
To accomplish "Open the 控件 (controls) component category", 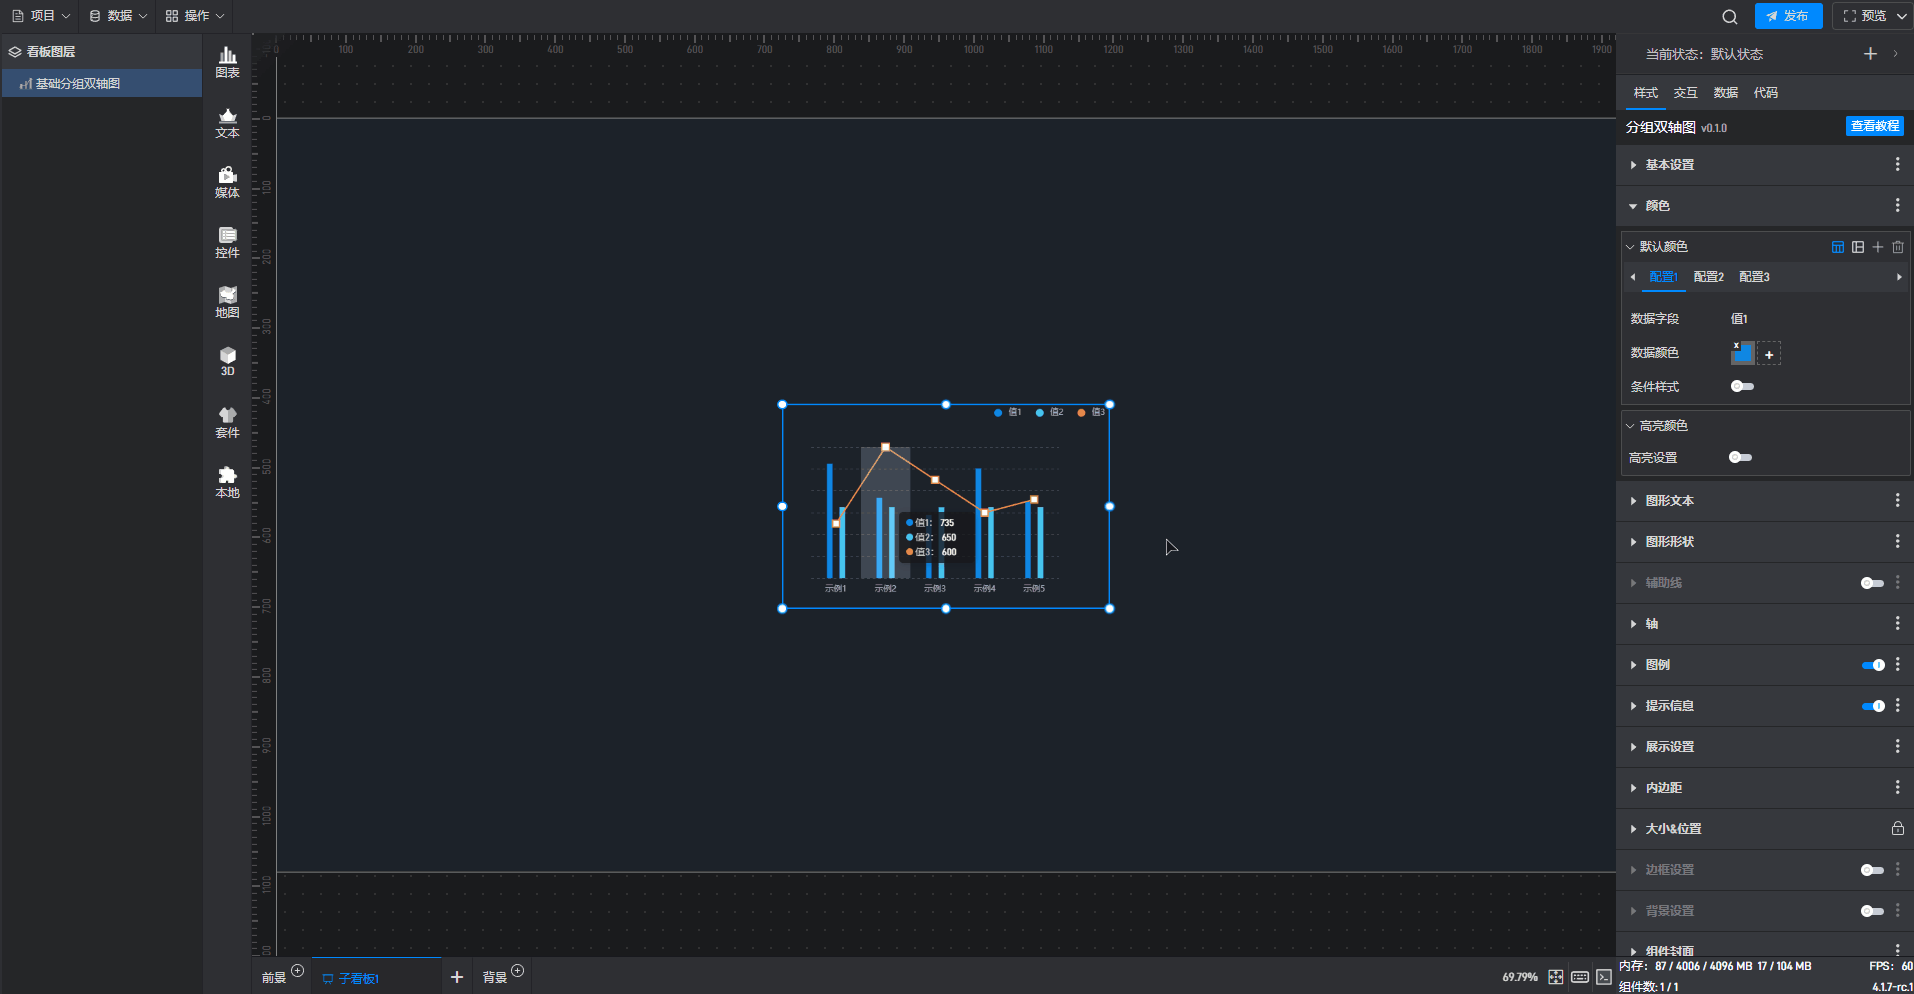I will point(227,242).
